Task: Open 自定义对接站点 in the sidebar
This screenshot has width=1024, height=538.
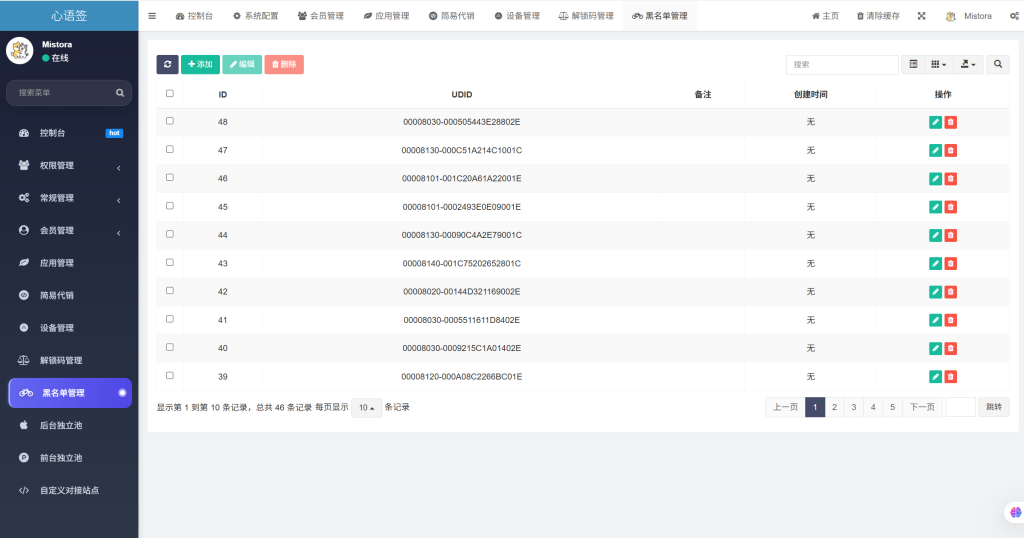Action: [69, 490]
